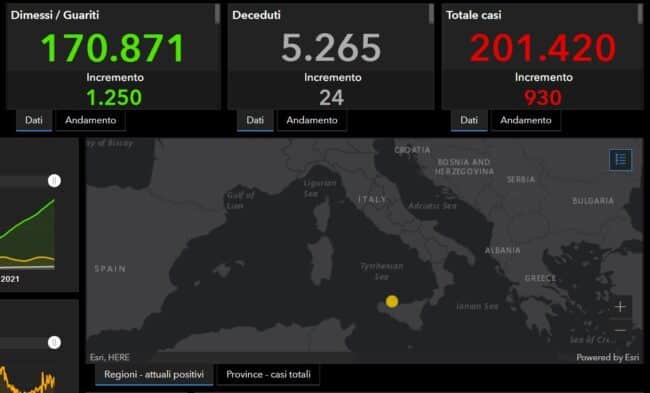650x393 pixels.
Task: Open Dati tab under Deceduti
Action: (255, 120)
